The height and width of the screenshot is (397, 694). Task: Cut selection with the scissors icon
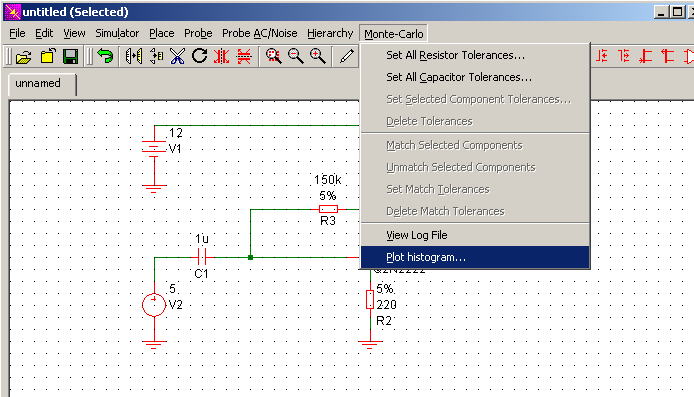(177, 57)
